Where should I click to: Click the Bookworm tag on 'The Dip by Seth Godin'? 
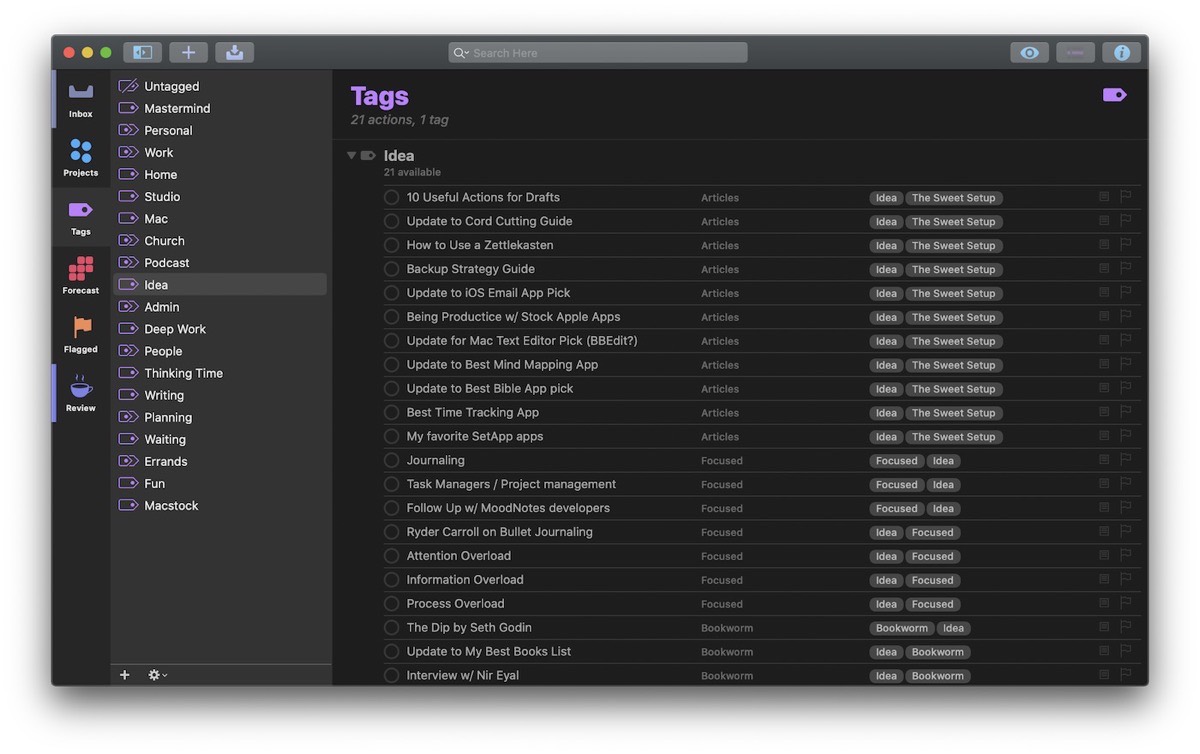click(902, 628)
